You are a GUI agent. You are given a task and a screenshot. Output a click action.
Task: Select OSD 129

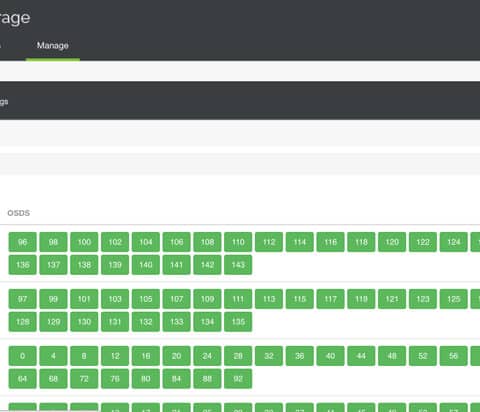[53, 322]
